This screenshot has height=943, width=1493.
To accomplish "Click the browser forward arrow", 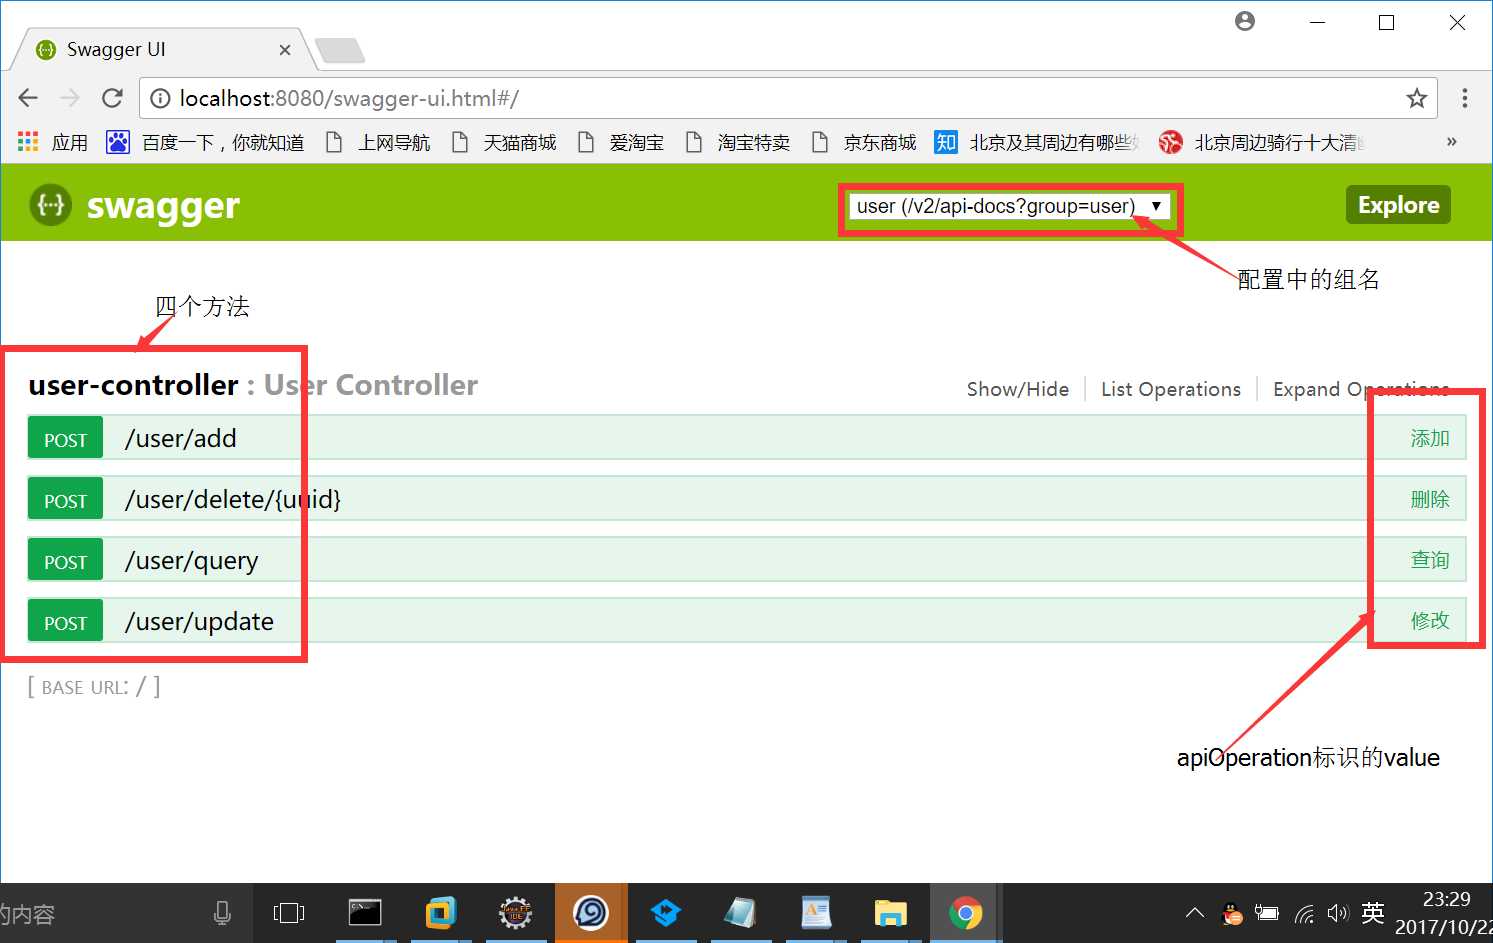I will pos(70,98).
